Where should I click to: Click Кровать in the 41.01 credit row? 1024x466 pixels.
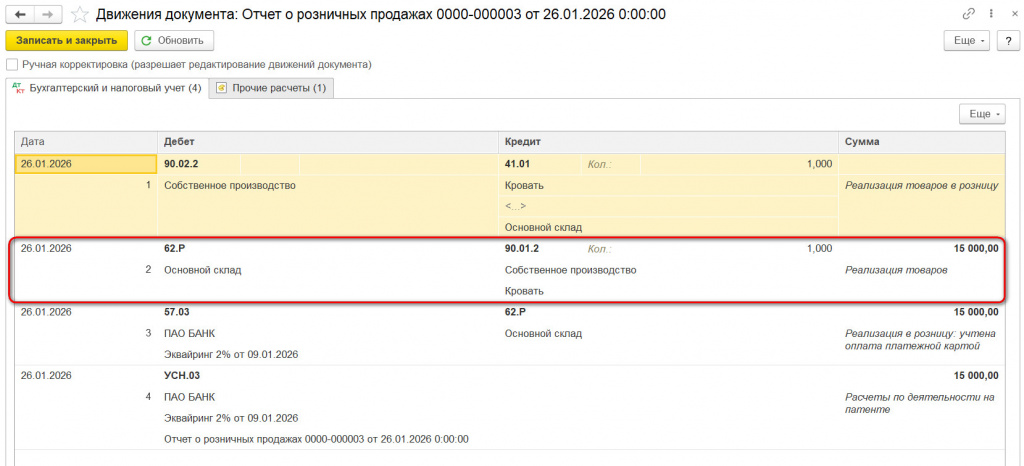pyautogui.click(x=524, y=185)
